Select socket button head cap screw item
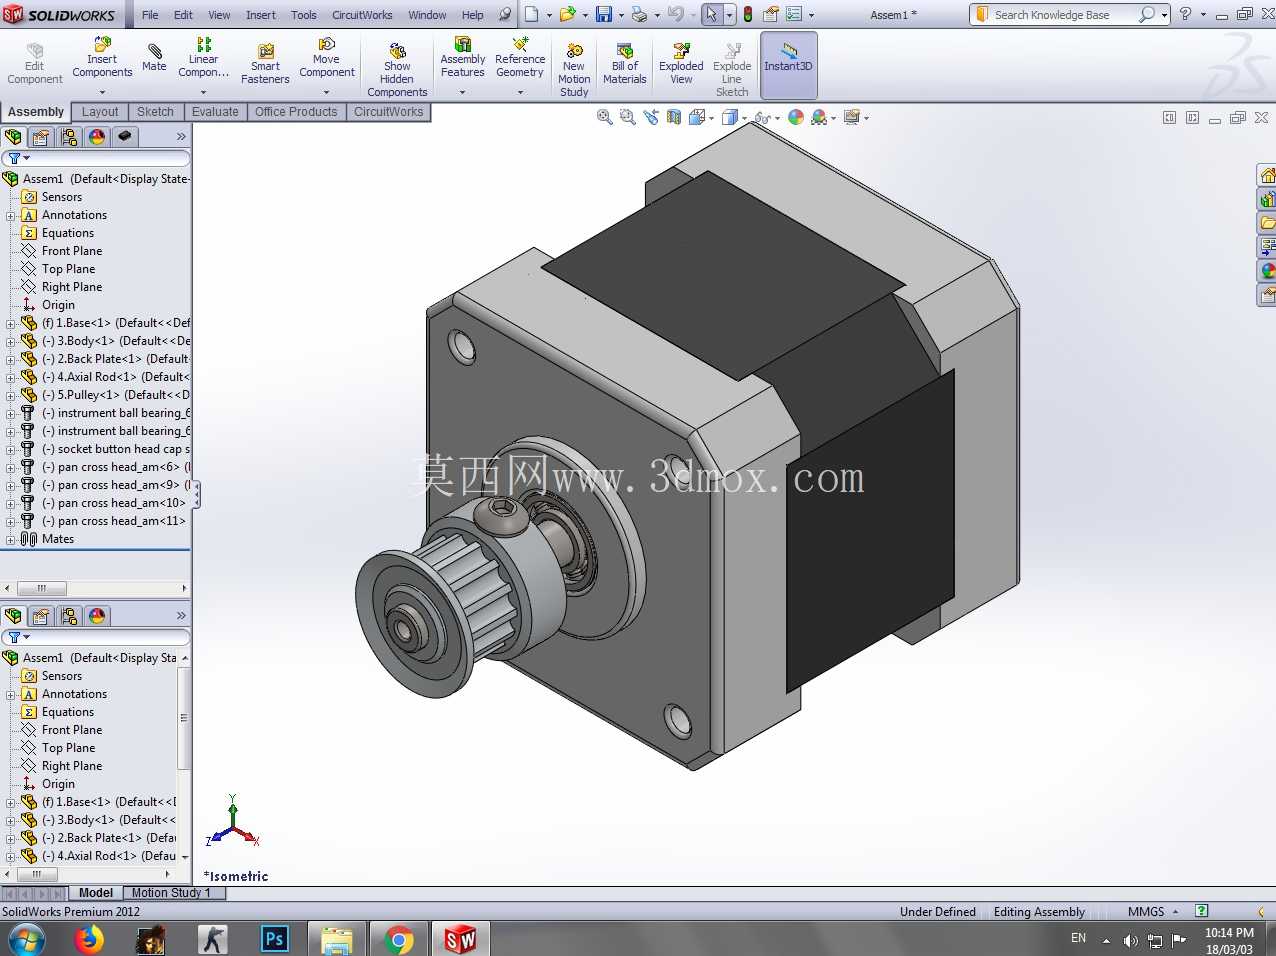The height and width of the screenshot is (956, 1276). (115, 449)
